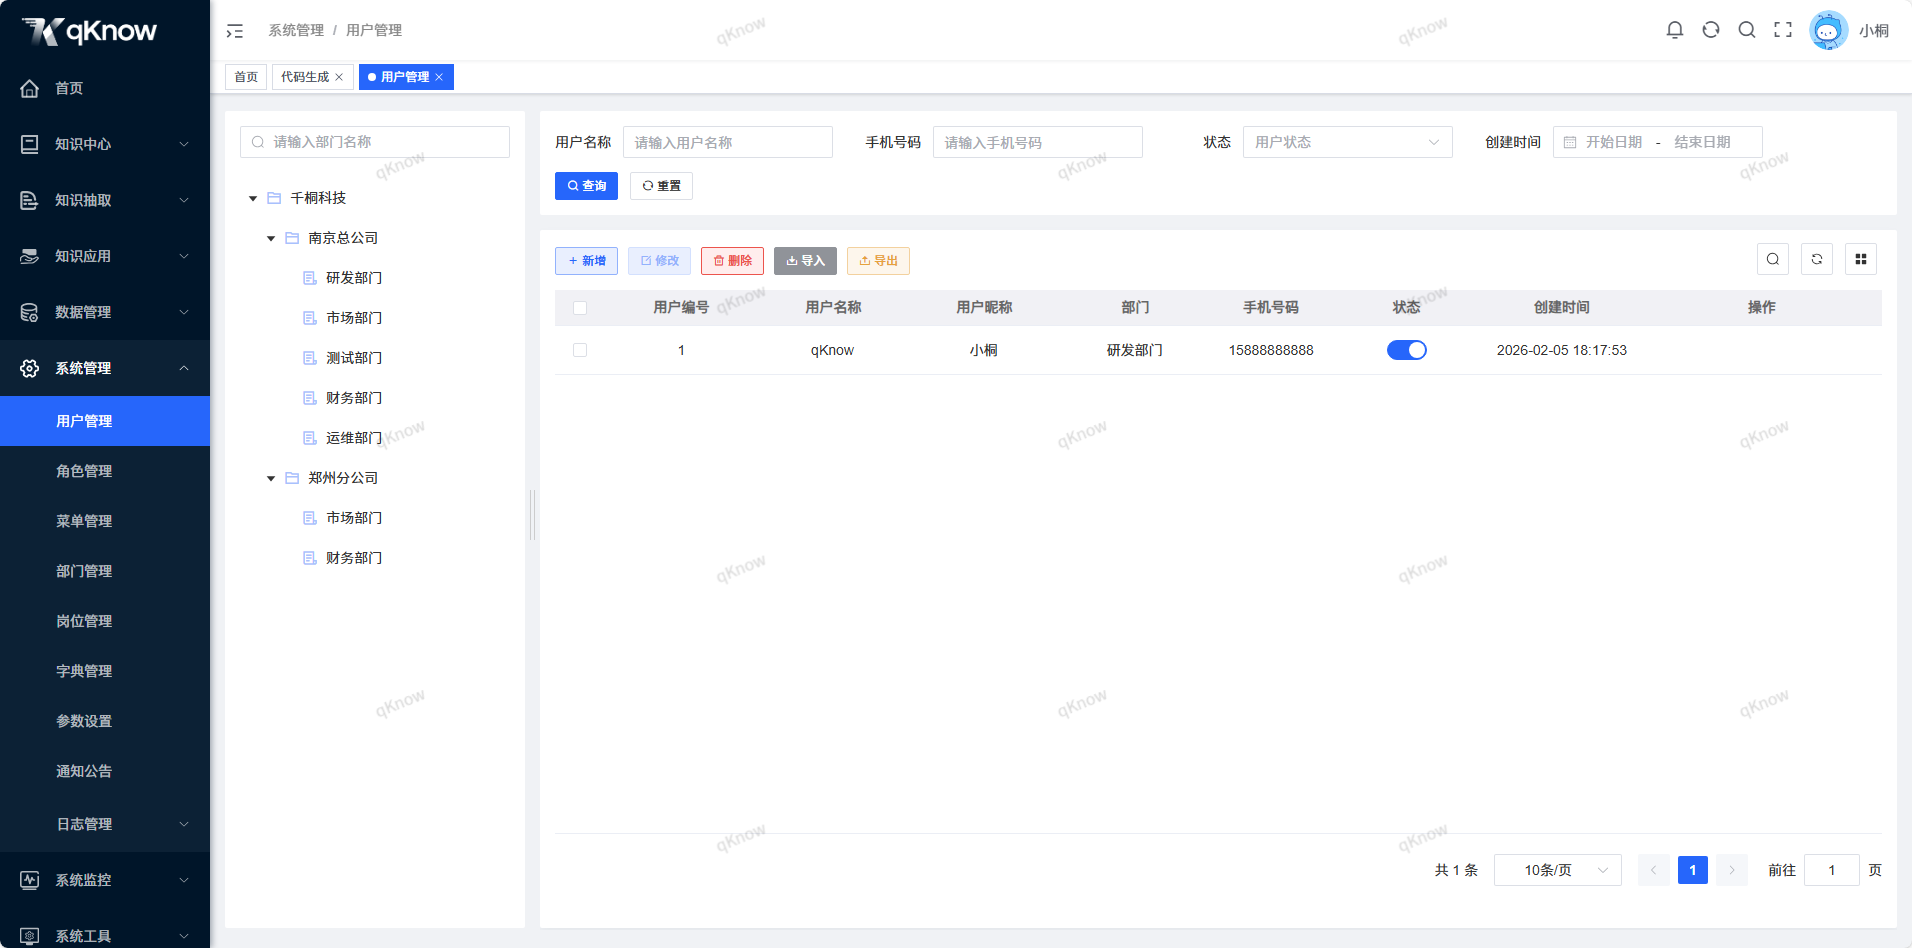Collapse the 系统管理 menu
Viewport: 1912px width, 948px height.
[184, 368]
